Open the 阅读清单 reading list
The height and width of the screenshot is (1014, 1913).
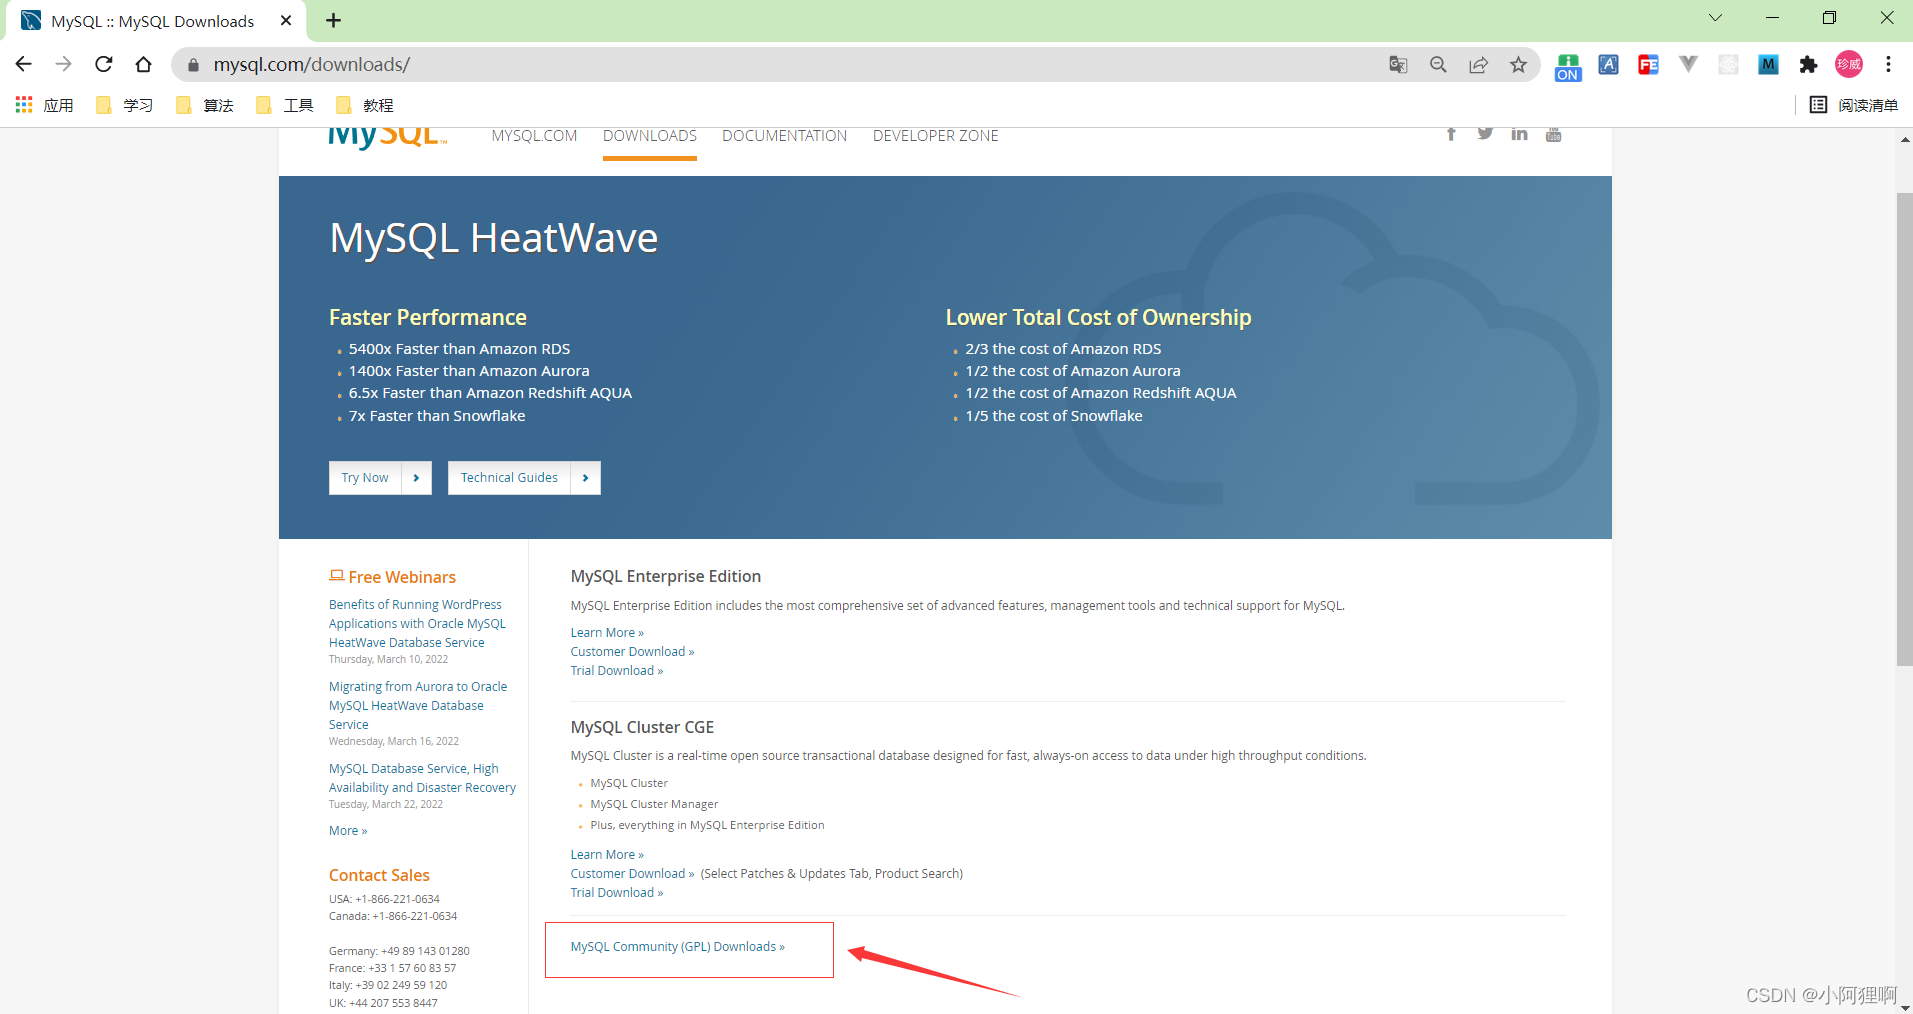[x=1854, y=105]
